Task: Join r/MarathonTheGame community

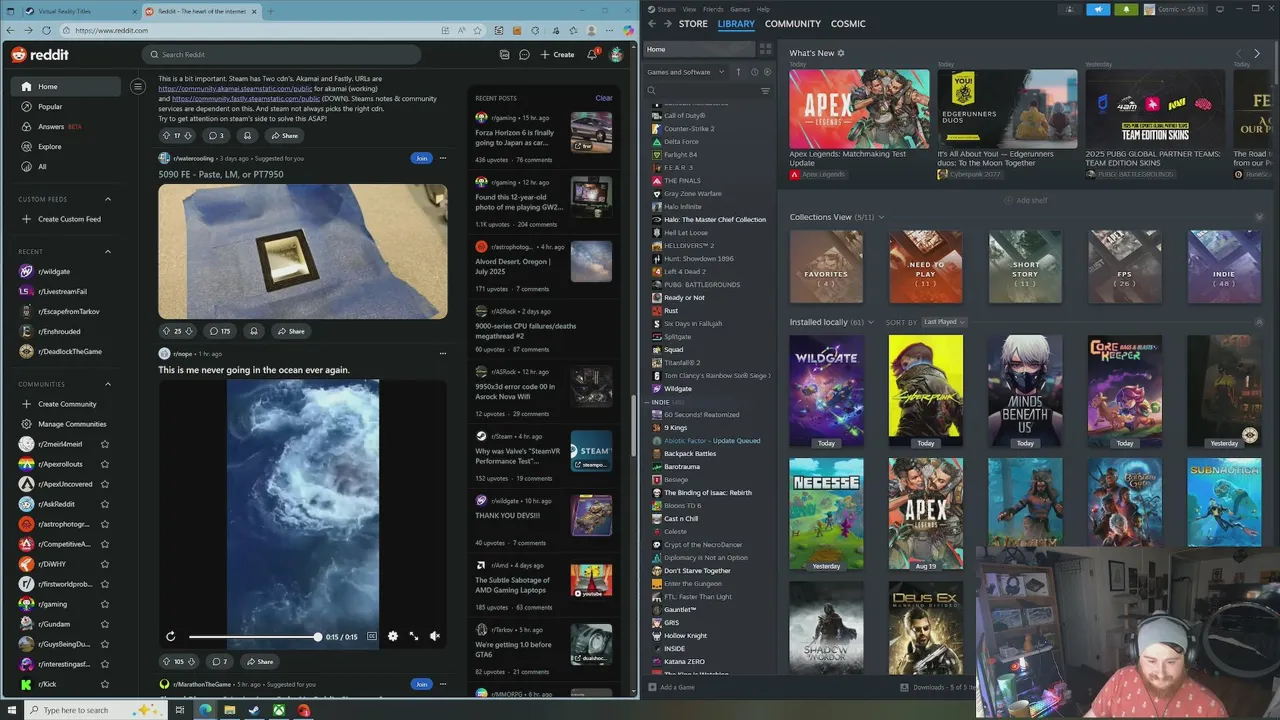Action: (421, 684)
